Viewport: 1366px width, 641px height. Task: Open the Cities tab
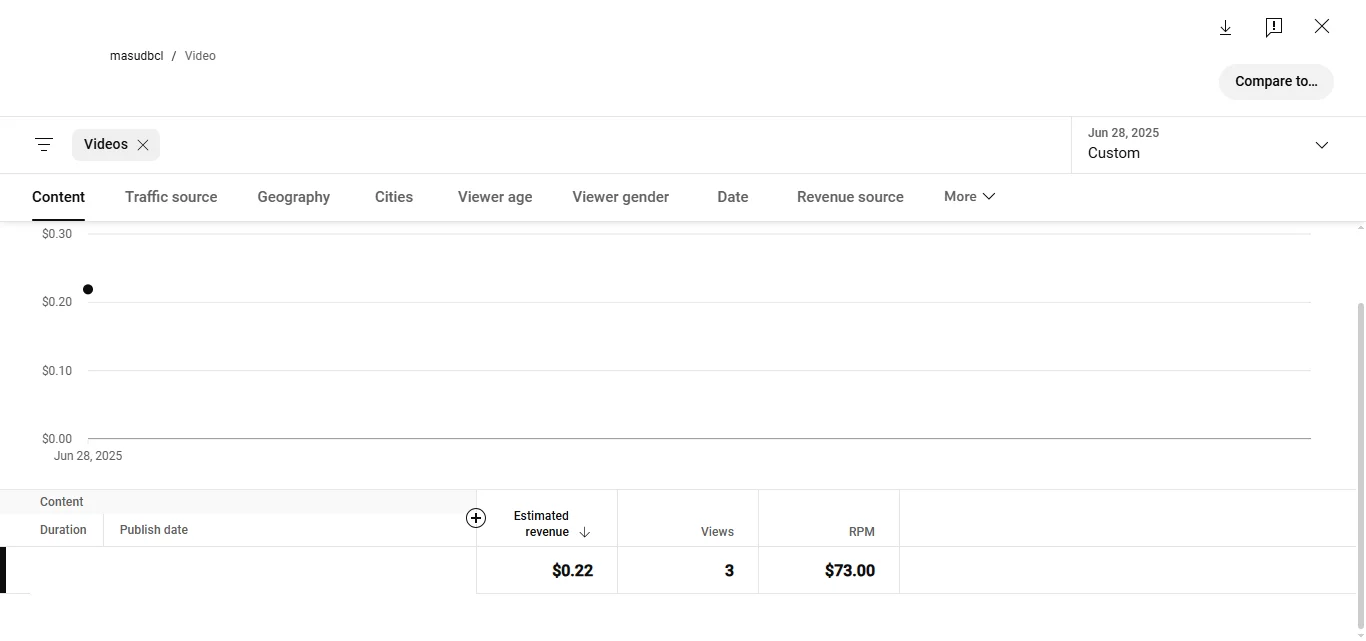pos(394,197)
